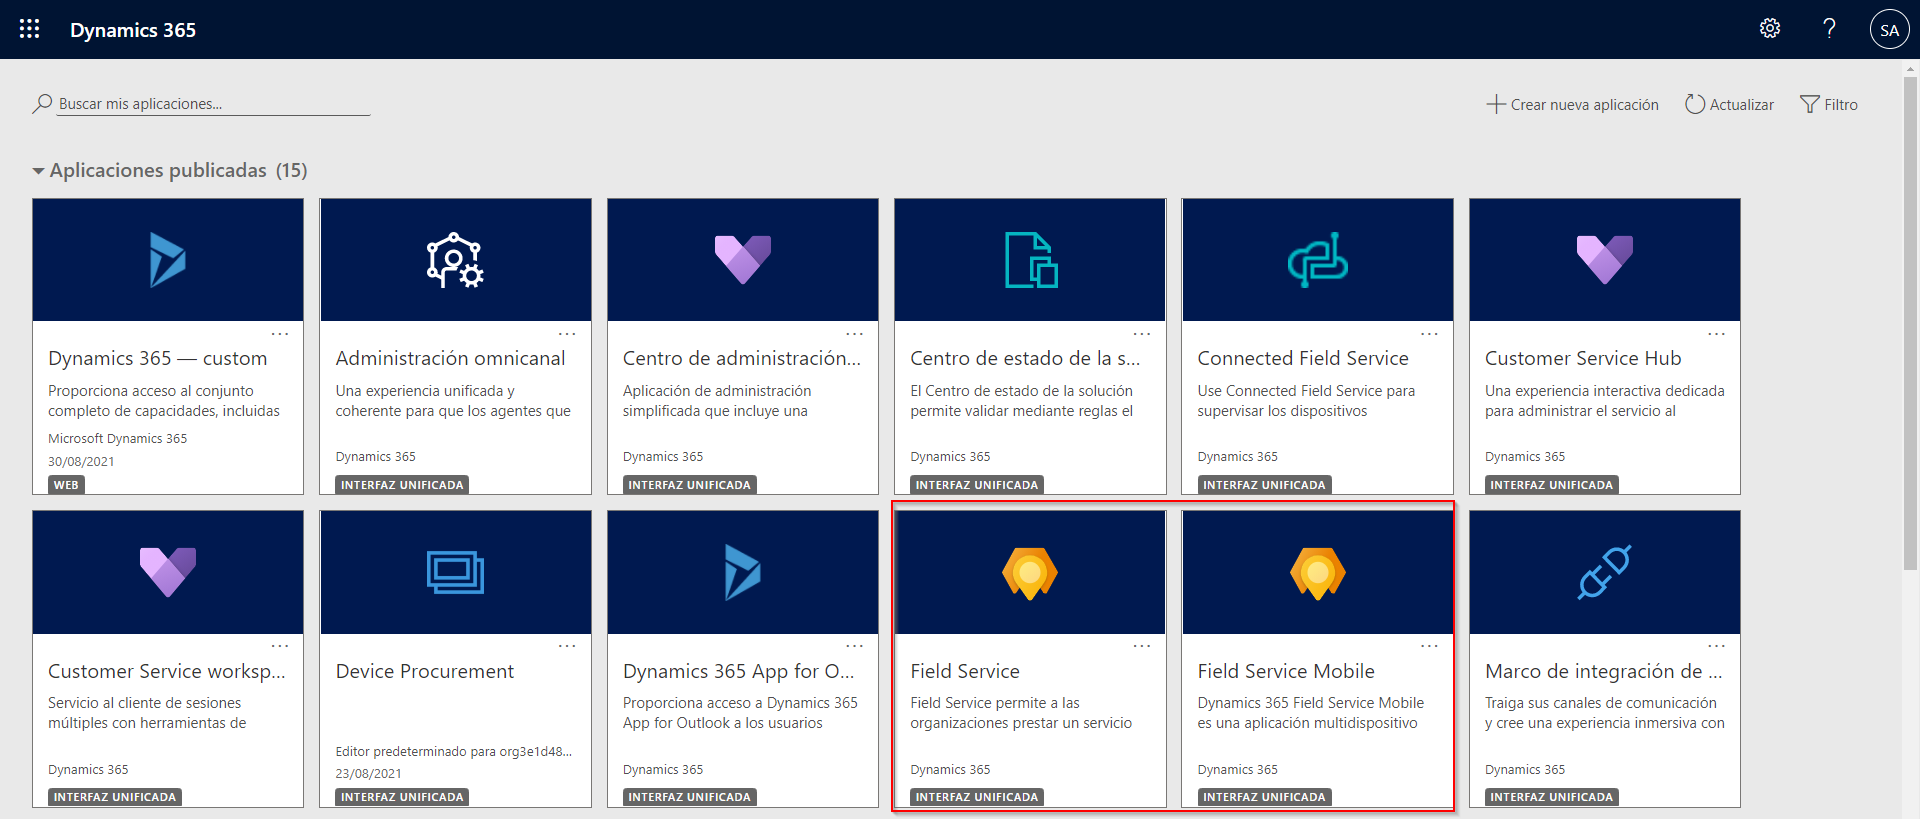Open more options for Marco de integración
The image size is (1920, 819).
pos(1717,646)
